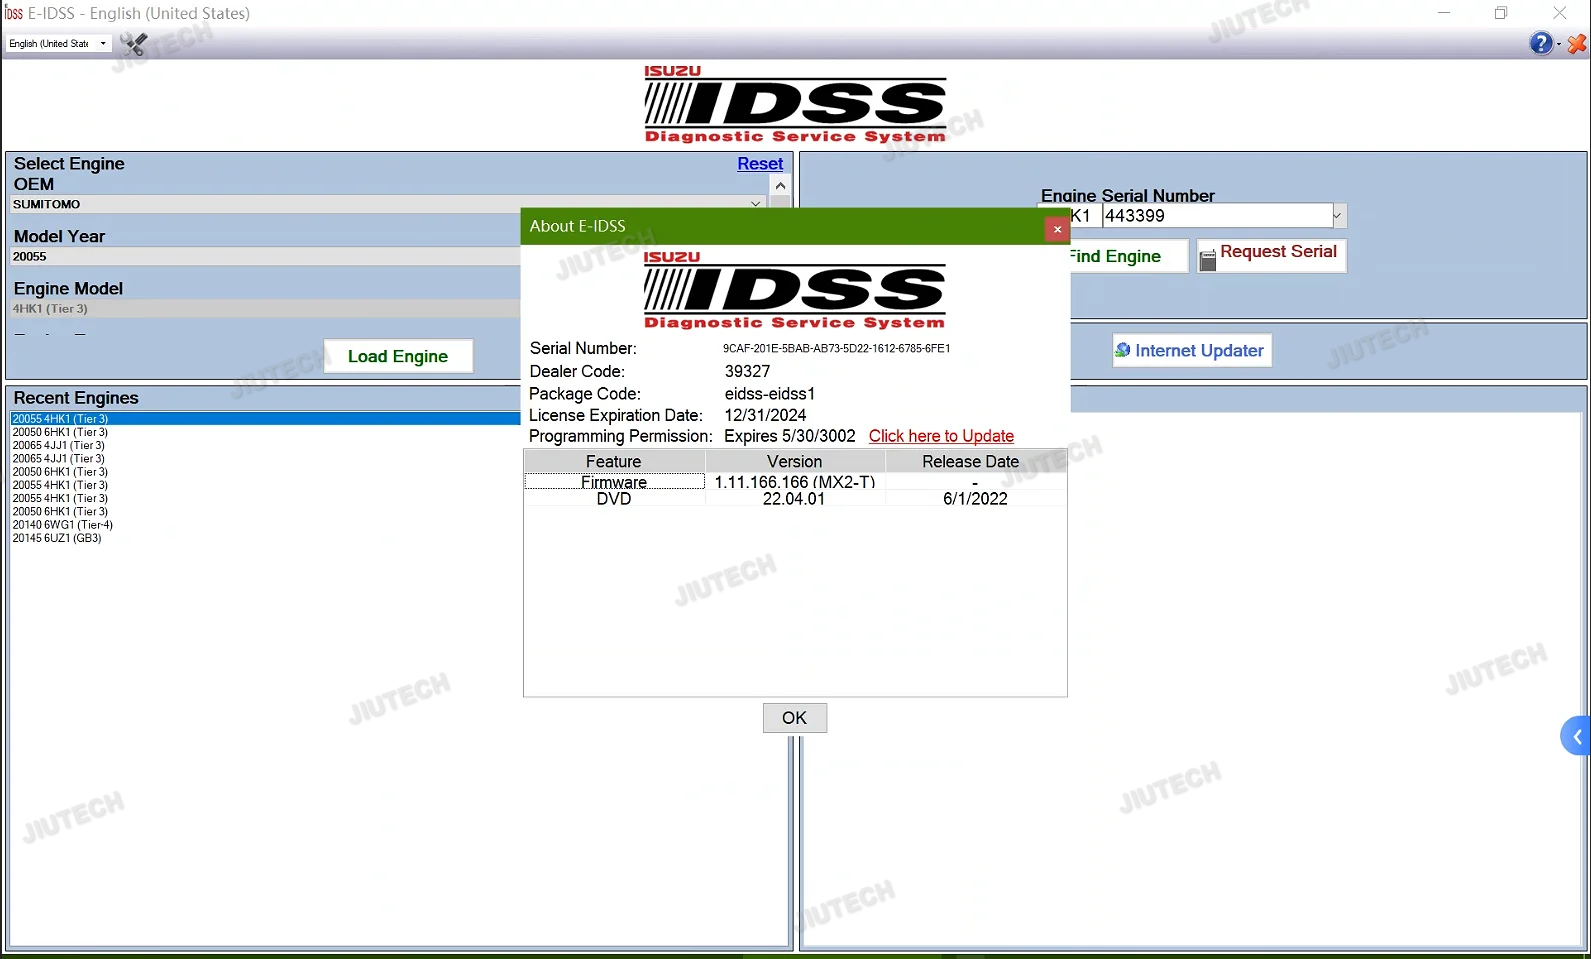The width and height of the screenshot is (1591, 959).
Task: Click Version column header in About table
Action: 795,462
